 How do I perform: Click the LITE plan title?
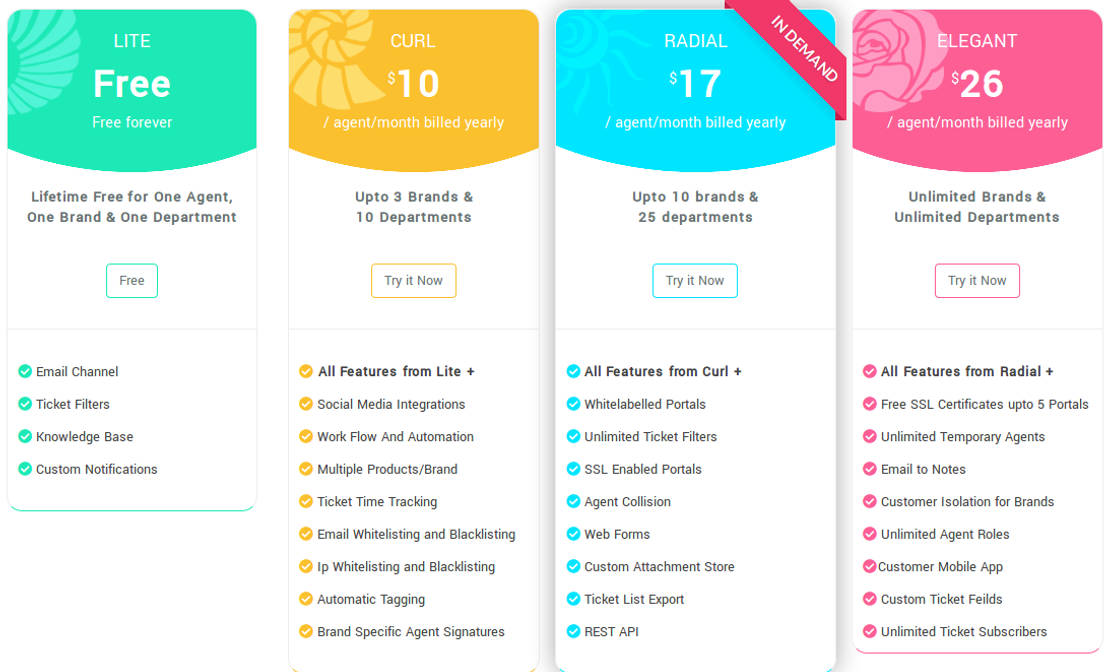tap(132, 41)
